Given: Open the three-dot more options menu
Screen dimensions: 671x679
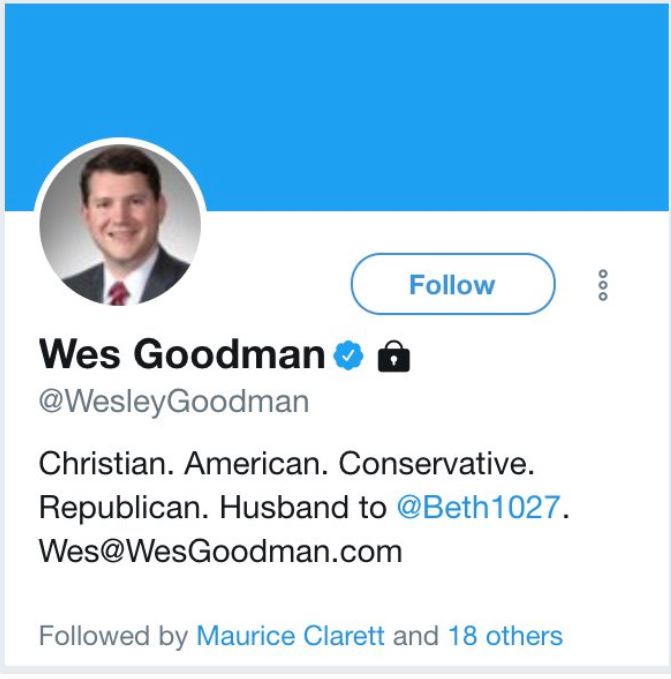Looking at the screenshot, I should click(x=602, y=285).
